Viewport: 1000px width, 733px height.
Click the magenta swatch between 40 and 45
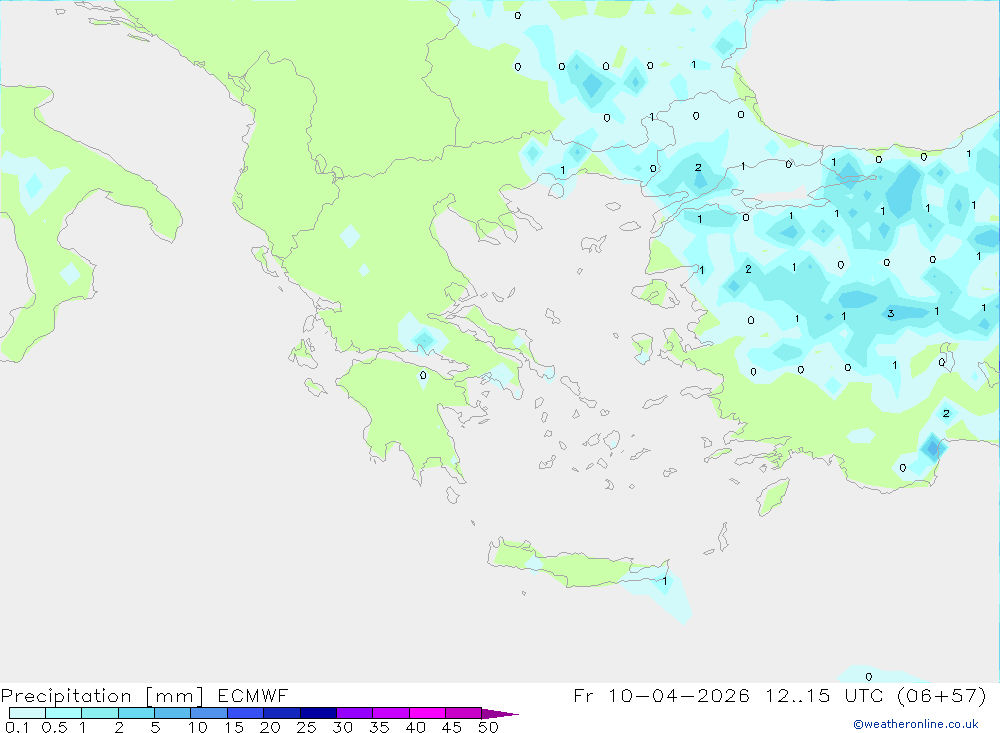[427, 713]
